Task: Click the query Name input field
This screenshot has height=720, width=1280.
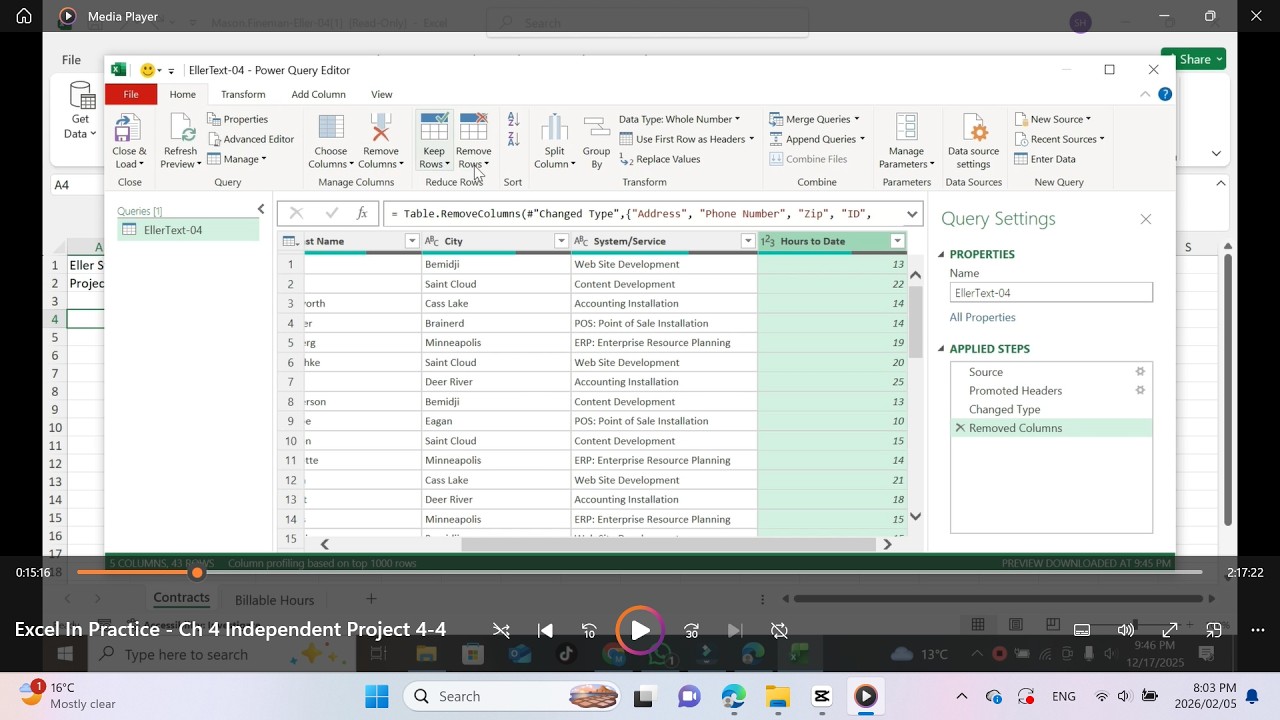Action: (x=1051, y=293)
